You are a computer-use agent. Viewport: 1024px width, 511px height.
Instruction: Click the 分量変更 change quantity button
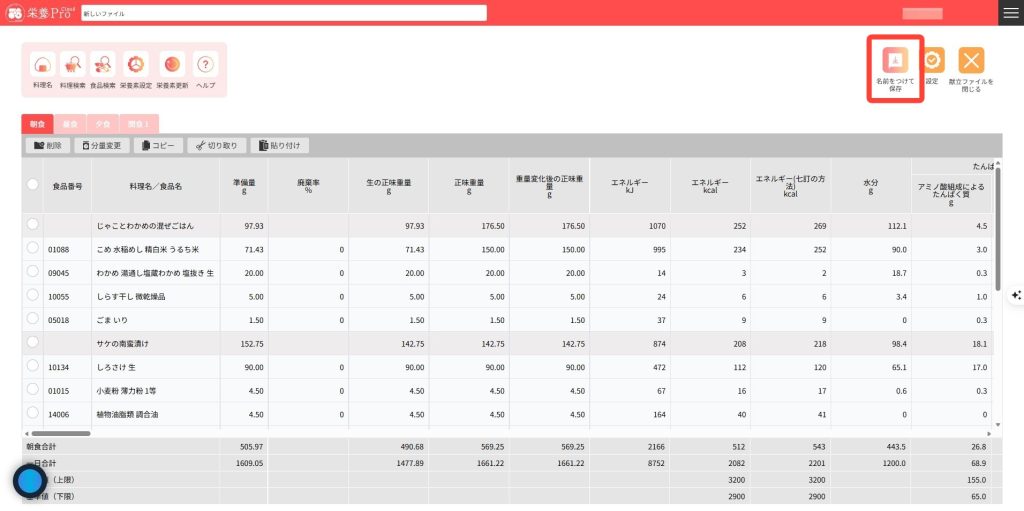pos(102,146)
